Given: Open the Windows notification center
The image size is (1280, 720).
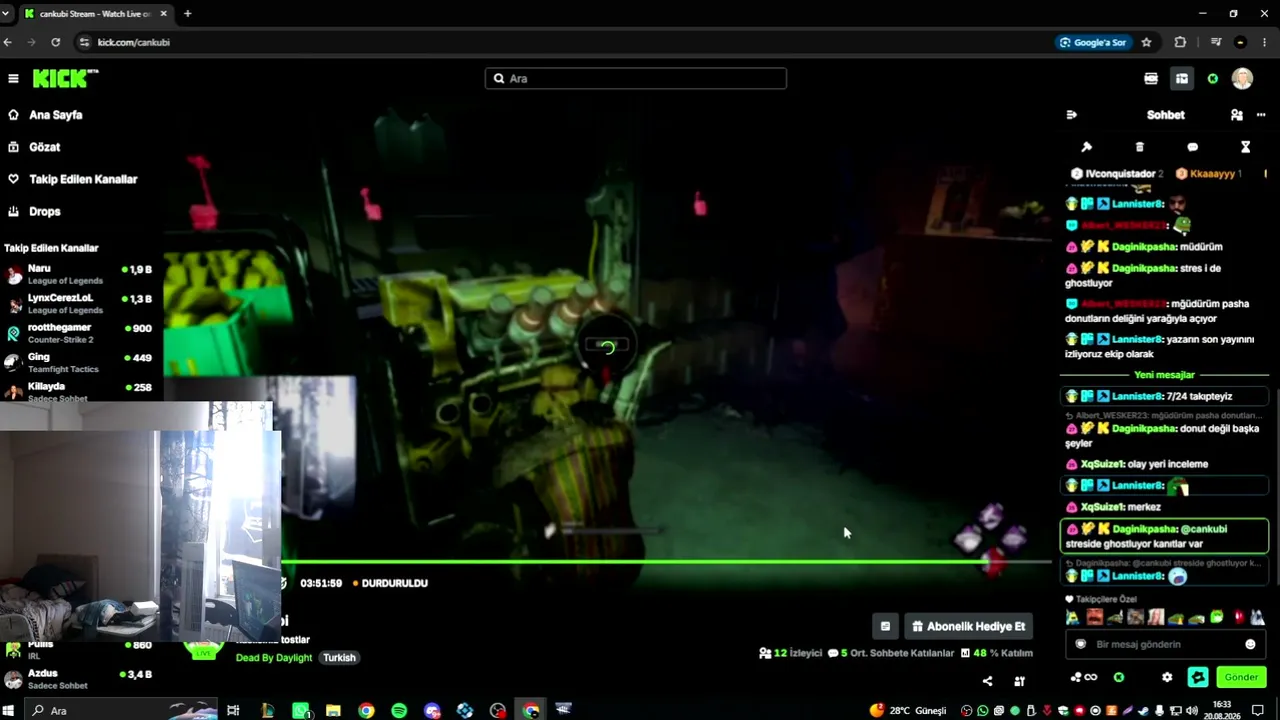Looking at the screenshot, I should (x=1259, y=711).
